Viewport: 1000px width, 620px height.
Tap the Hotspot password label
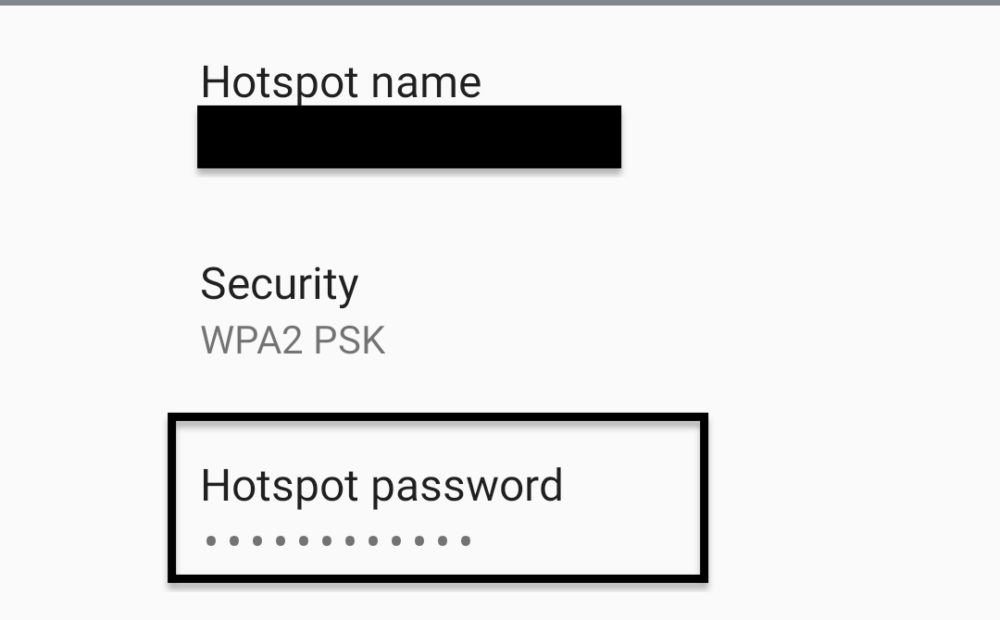[x=383, y=486]
